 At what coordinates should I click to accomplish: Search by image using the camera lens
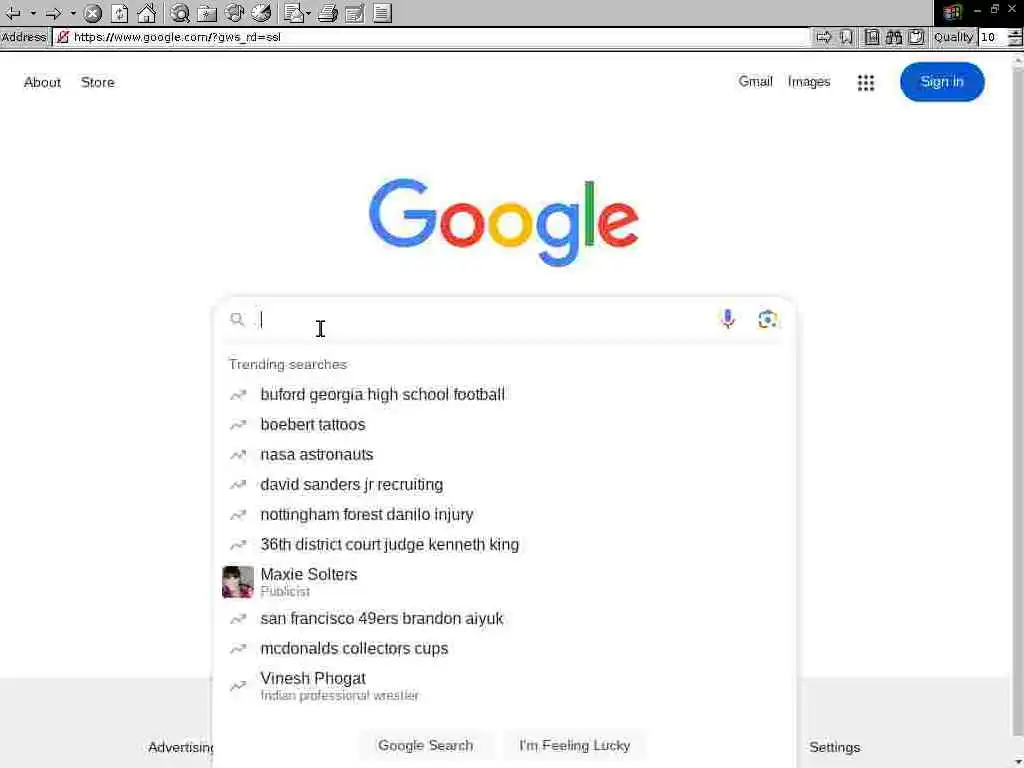click(767, 319)
